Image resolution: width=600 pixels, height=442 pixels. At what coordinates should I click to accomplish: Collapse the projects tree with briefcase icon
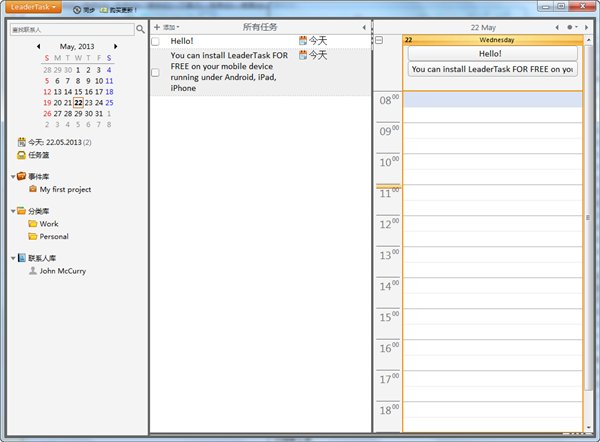[12, 176]
